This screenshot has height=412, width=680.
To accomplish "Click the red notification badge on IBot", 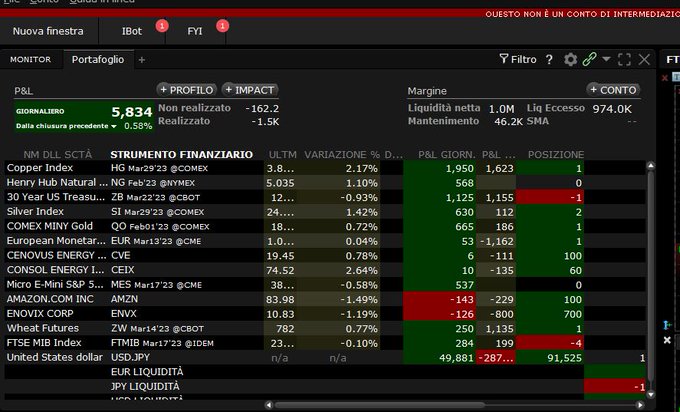I will point(162,26).
